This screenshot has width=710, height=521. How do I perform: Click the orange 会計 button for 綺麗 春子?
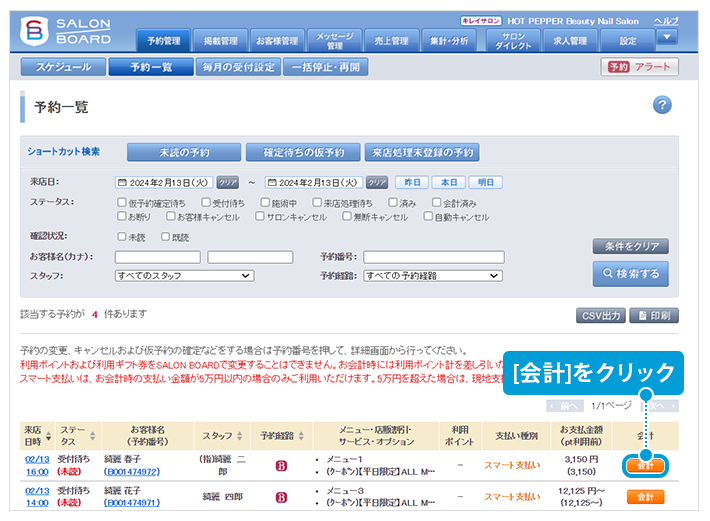tap(645, 466)
